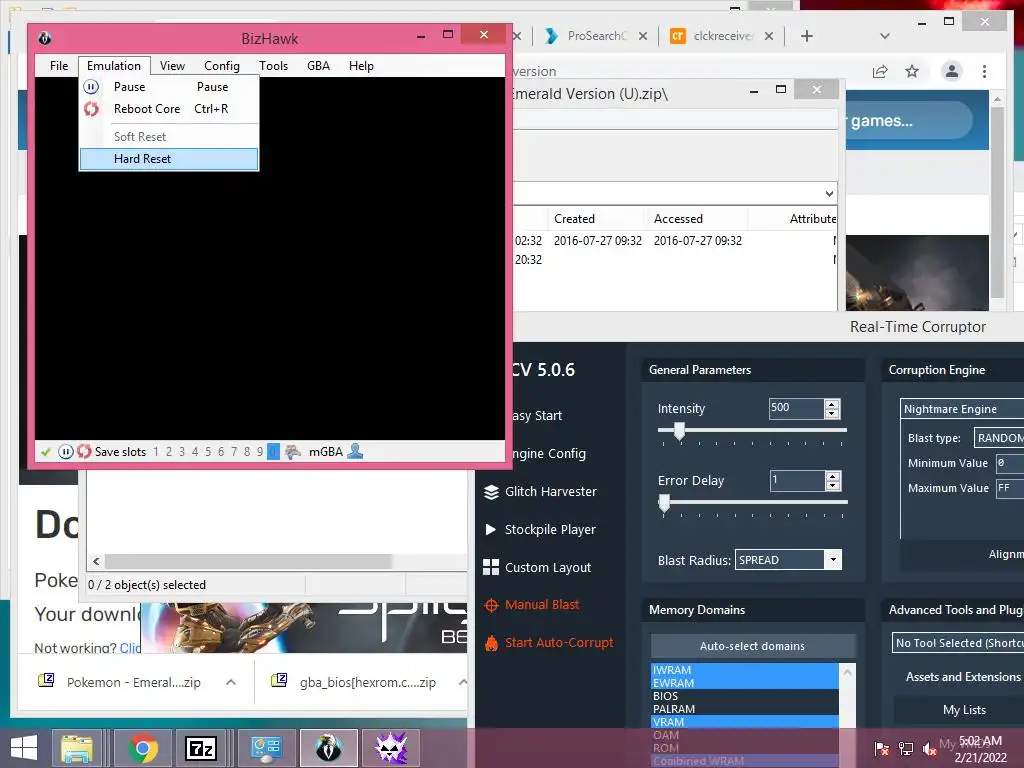1024x768 pixels.
Task: Expand Pokemon Emerald zip download options
Action: tap(231, 682)
